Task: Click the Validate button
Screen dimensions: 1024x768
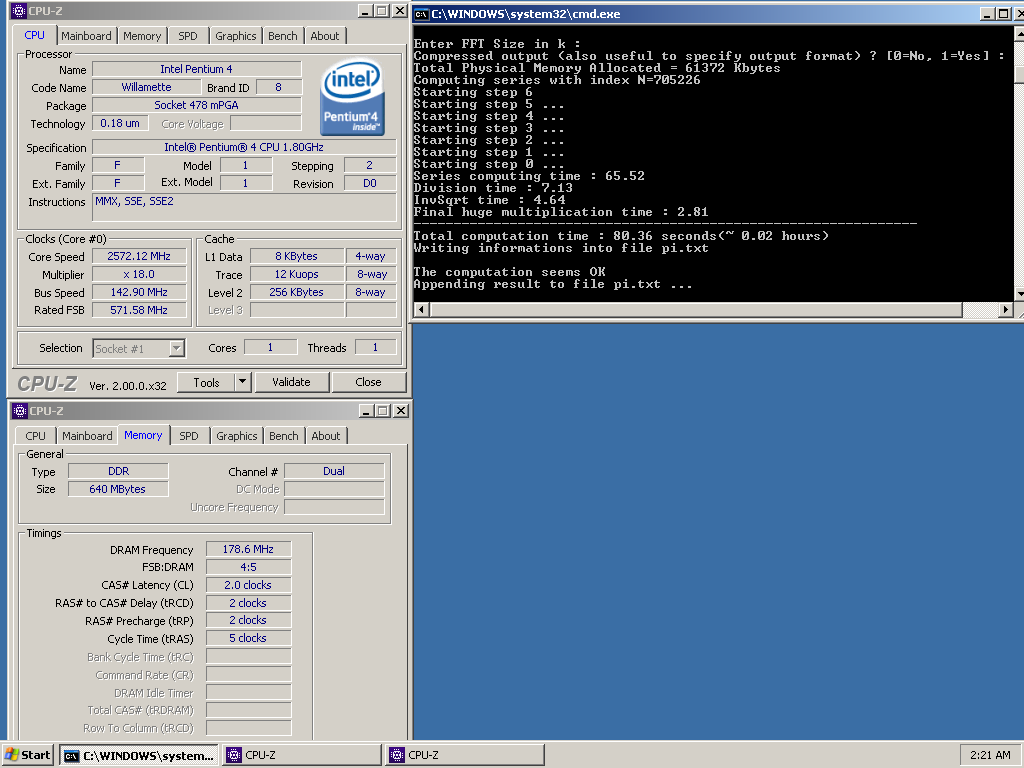Action: click(291, 382)
